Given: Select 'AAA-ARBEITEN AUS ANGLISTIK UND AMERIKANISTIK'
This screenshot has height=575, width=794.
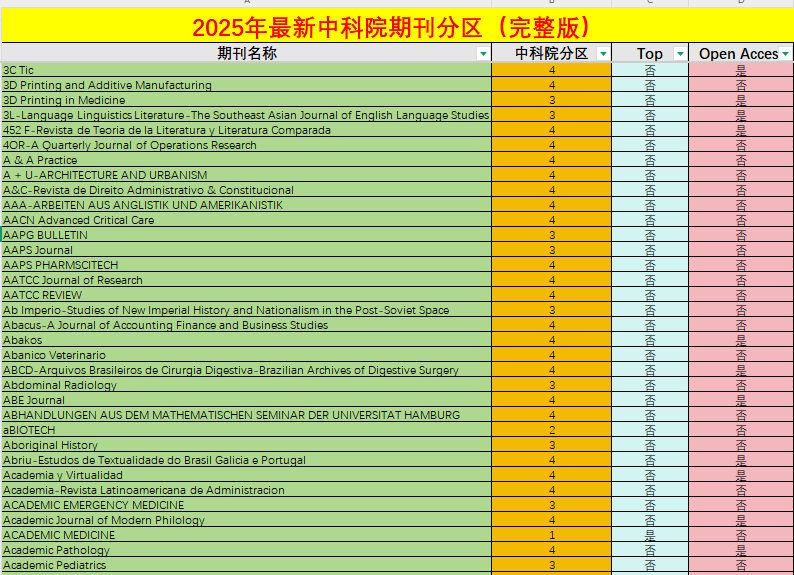Looking at the screenshot, I should [x=247, y=205].
